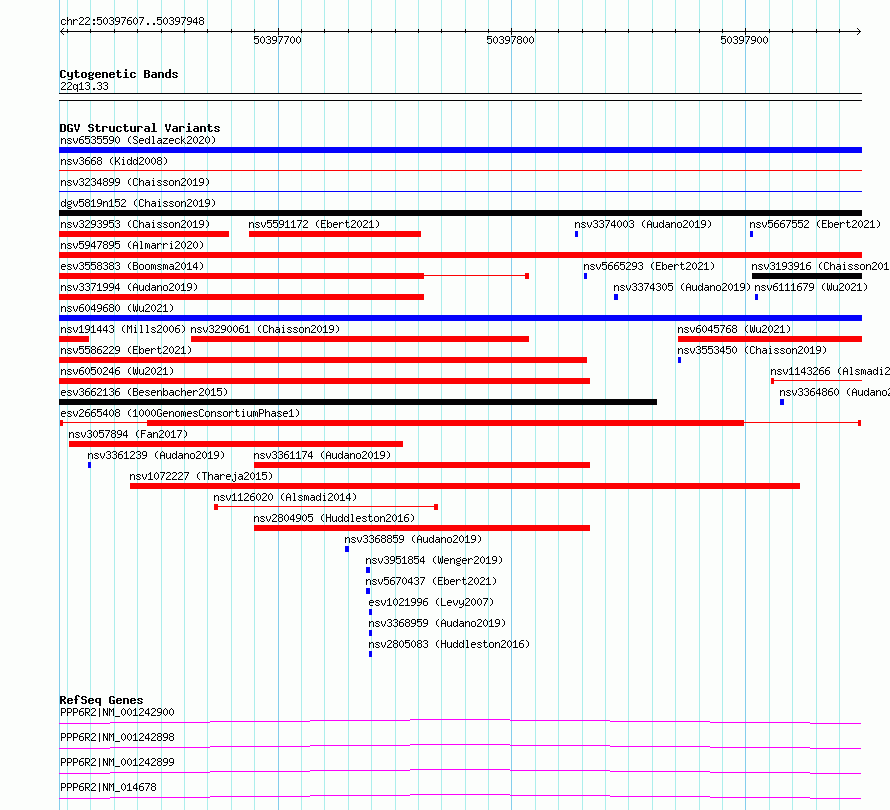Click nsv3374003 (Audano2019) label
The image size is (890, 810).
[643, 224]
